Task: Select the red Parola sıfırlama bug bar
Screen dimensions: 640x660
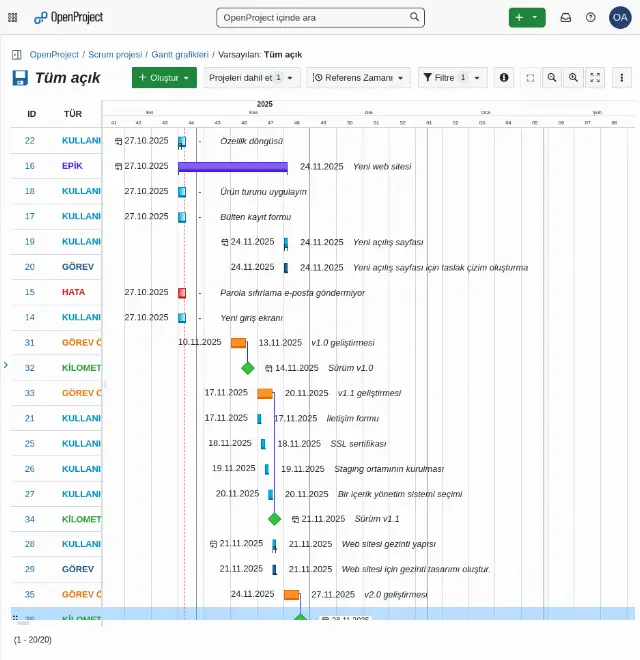Action: coord(182,293)
